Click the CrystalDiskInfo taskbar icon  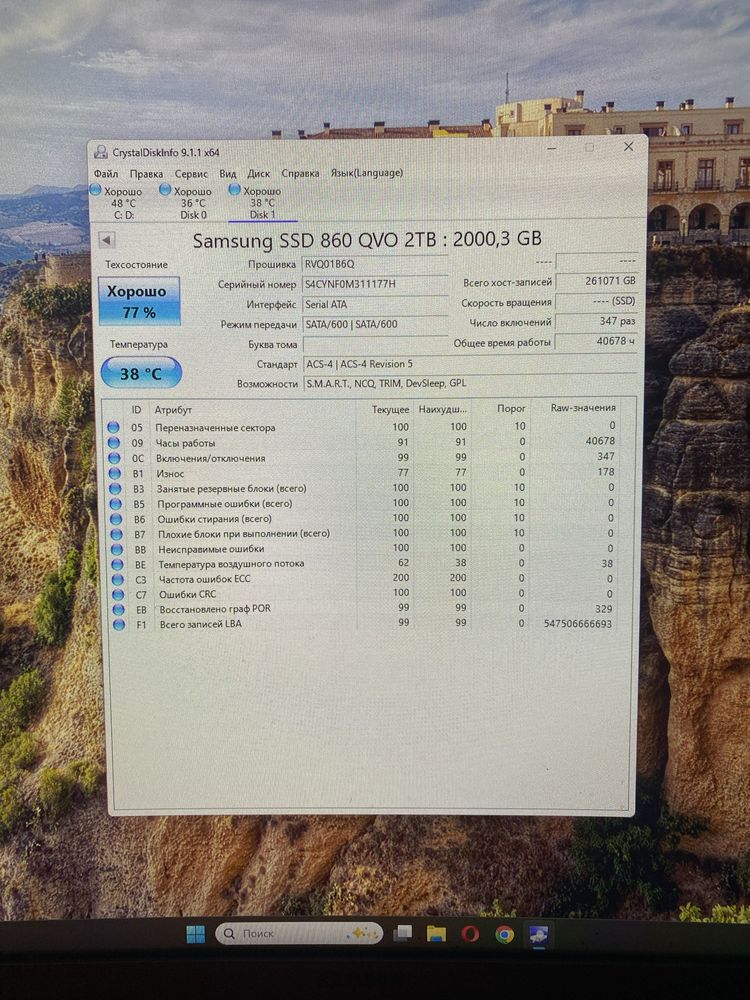[538, 935]
